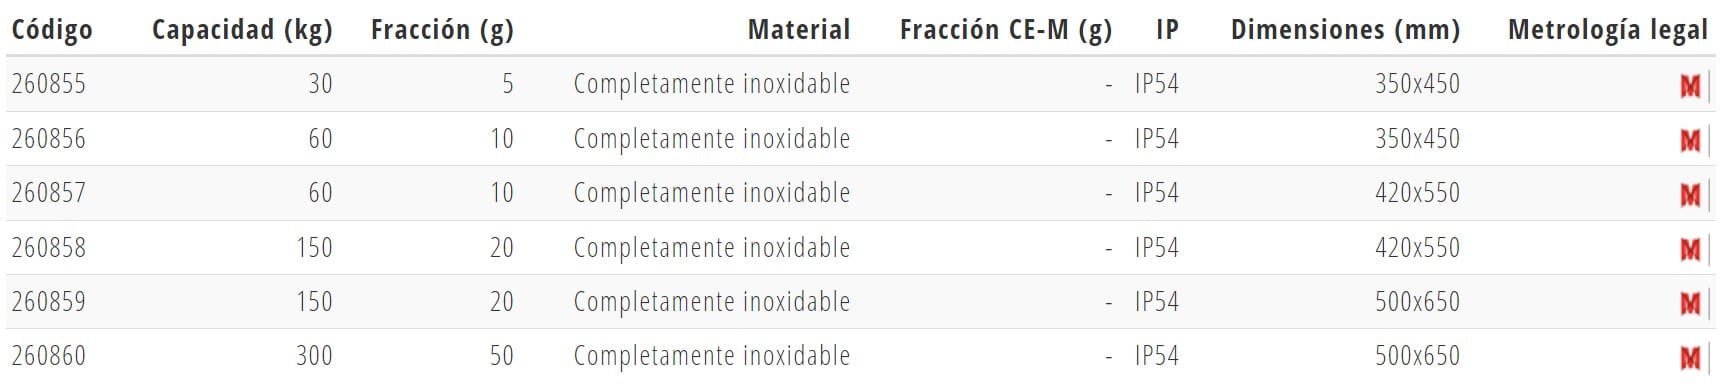Click IP54 value in row 260856
Image resolution: width=1723 pixels, height=386 pixels.
click(x=1157, y=138)
